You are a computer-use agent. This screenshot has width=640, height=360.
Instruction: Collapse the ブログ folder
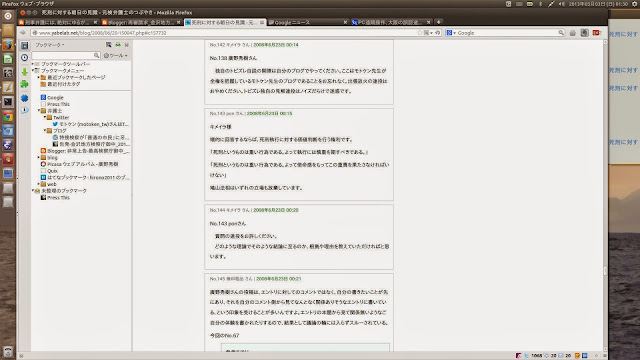[44, 131]
